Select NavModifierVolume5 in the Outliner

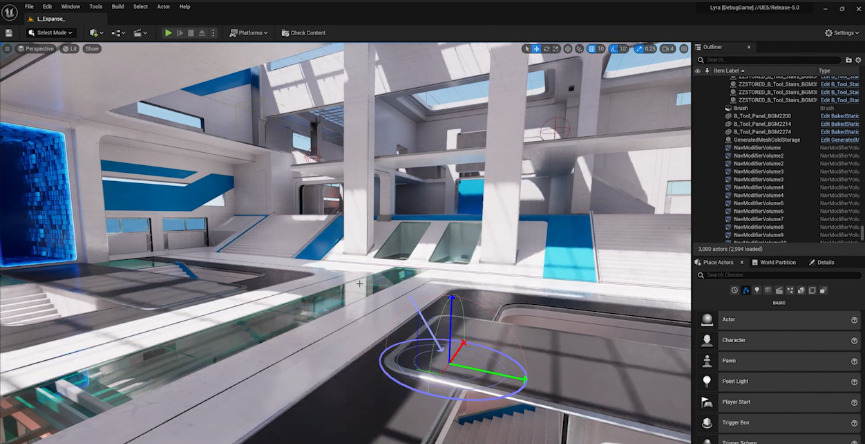759,203
